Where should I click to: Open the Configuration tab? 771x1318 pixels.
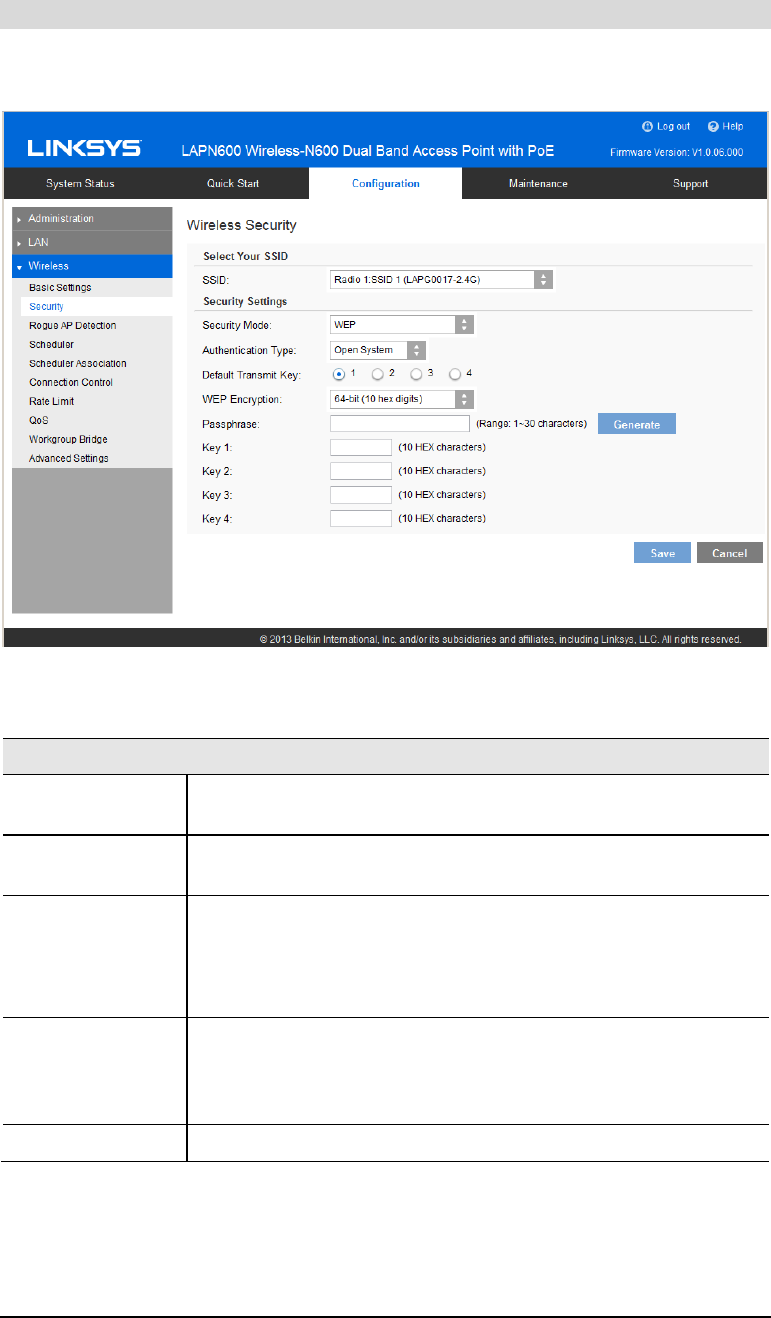pos(386,183)
